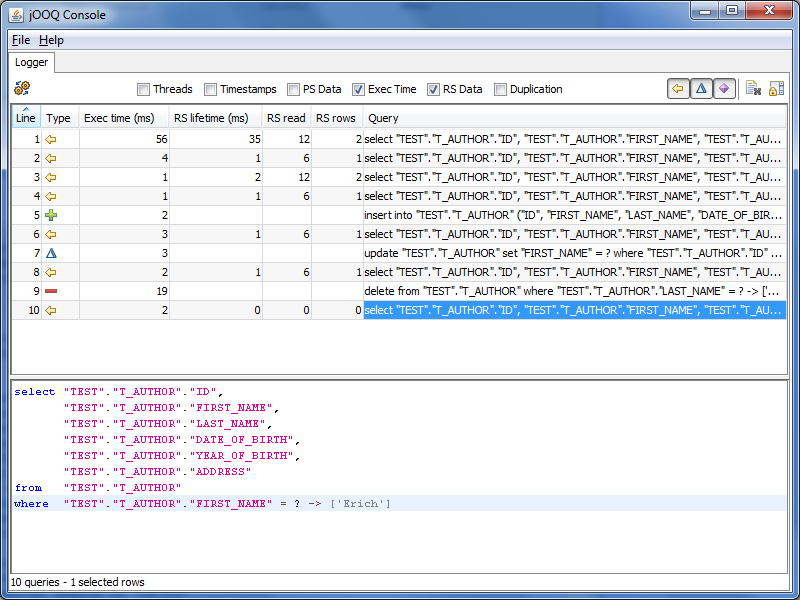800x600 pixels.
Task: Sort by RS read column header
Action: [x=287, y=117]
